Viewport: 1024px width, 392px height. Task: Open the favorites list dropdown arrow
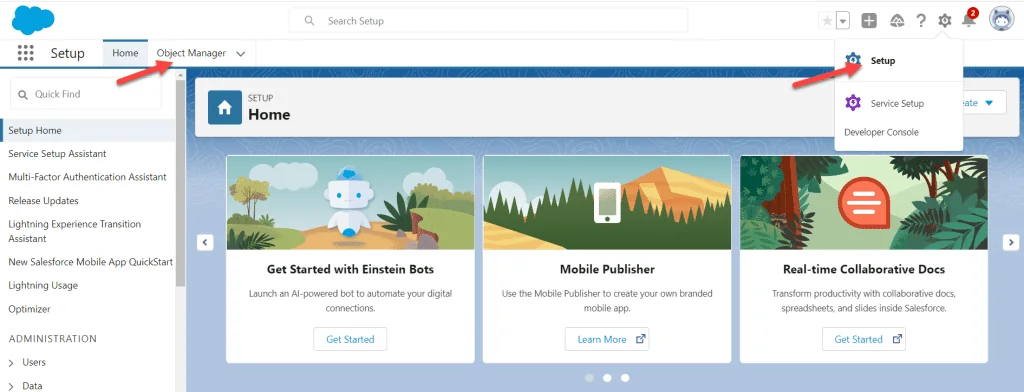843,21
